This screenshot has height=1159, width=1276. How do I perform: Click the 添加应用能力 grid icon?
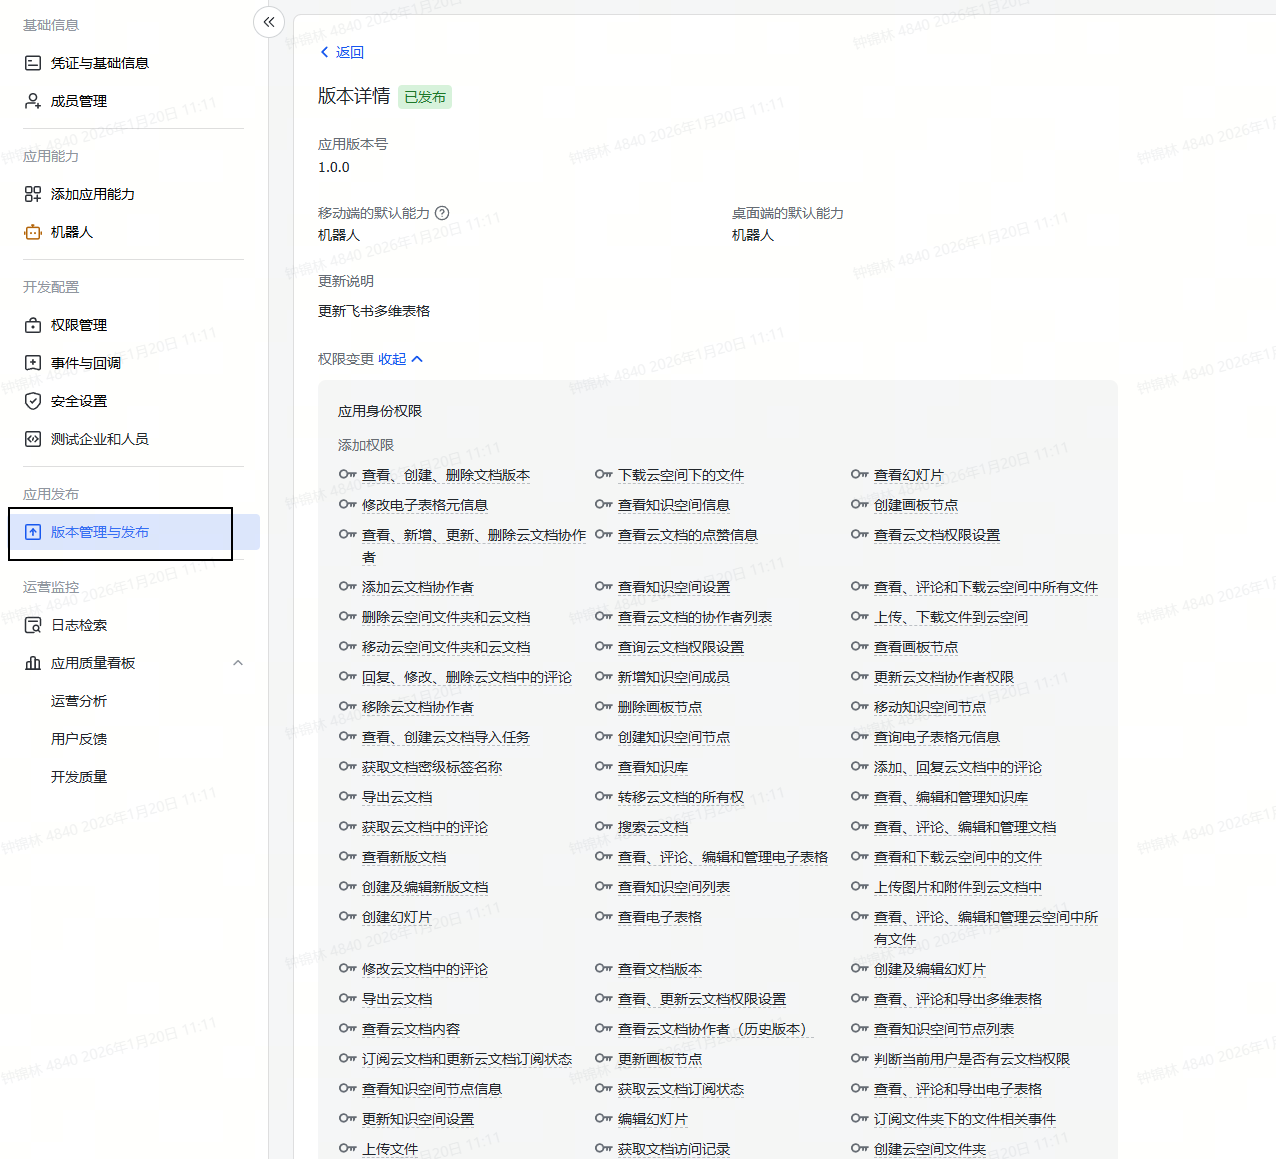pyautogui.click(x=33, y=194)
